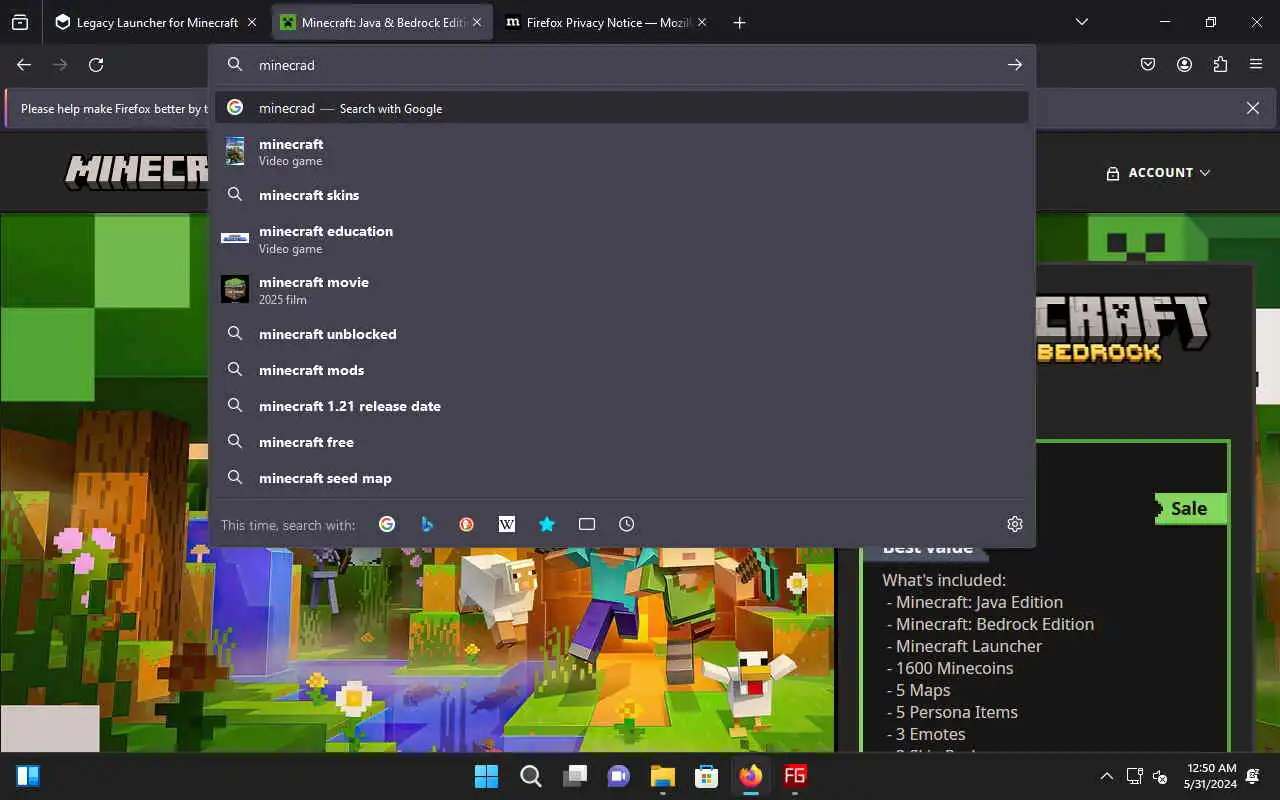Open File Explorer from taskbar

click(x=662, y=776)
